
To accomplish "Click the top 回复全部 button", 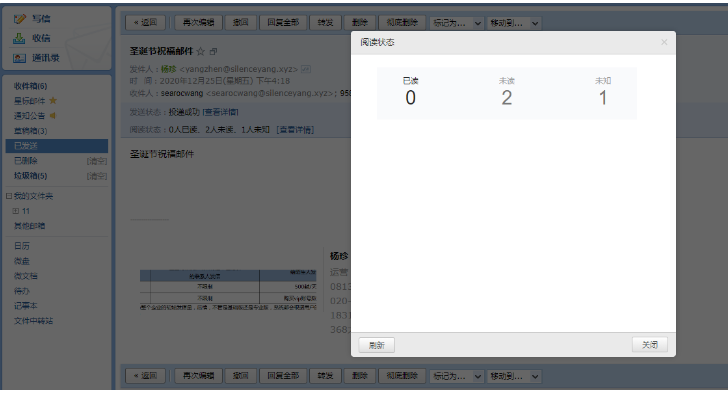I will coord(283,23).
